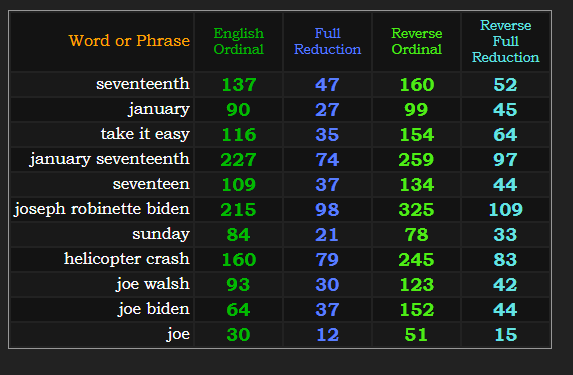Click the Reverse Full Reduction value 45

(505, 110)
